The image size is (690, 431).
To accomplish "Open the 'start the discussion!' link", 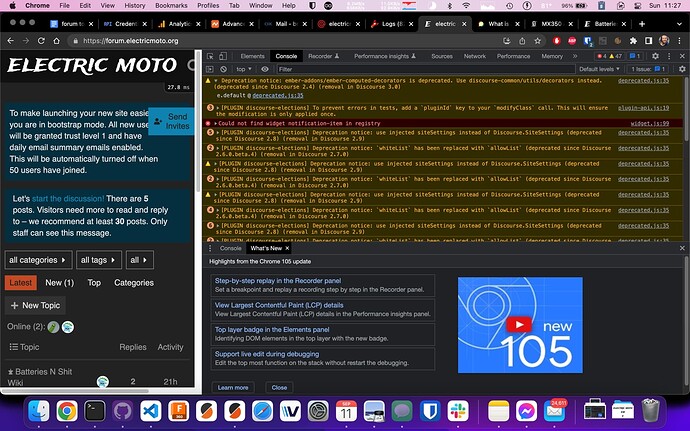I will 68,199.
